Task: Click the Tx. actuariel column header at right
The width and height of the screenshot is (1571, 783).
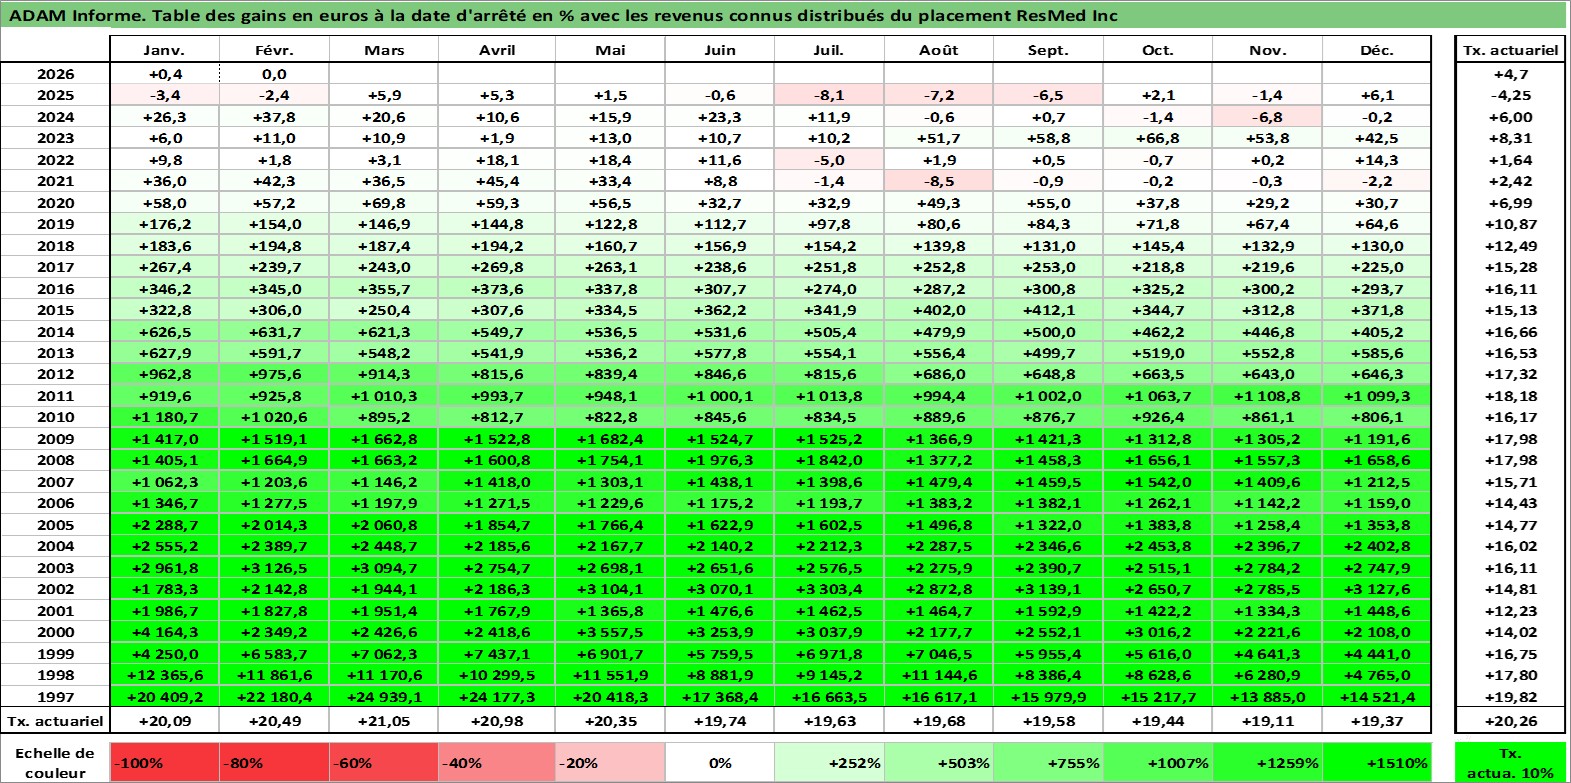Action: tap(1510, 50)
